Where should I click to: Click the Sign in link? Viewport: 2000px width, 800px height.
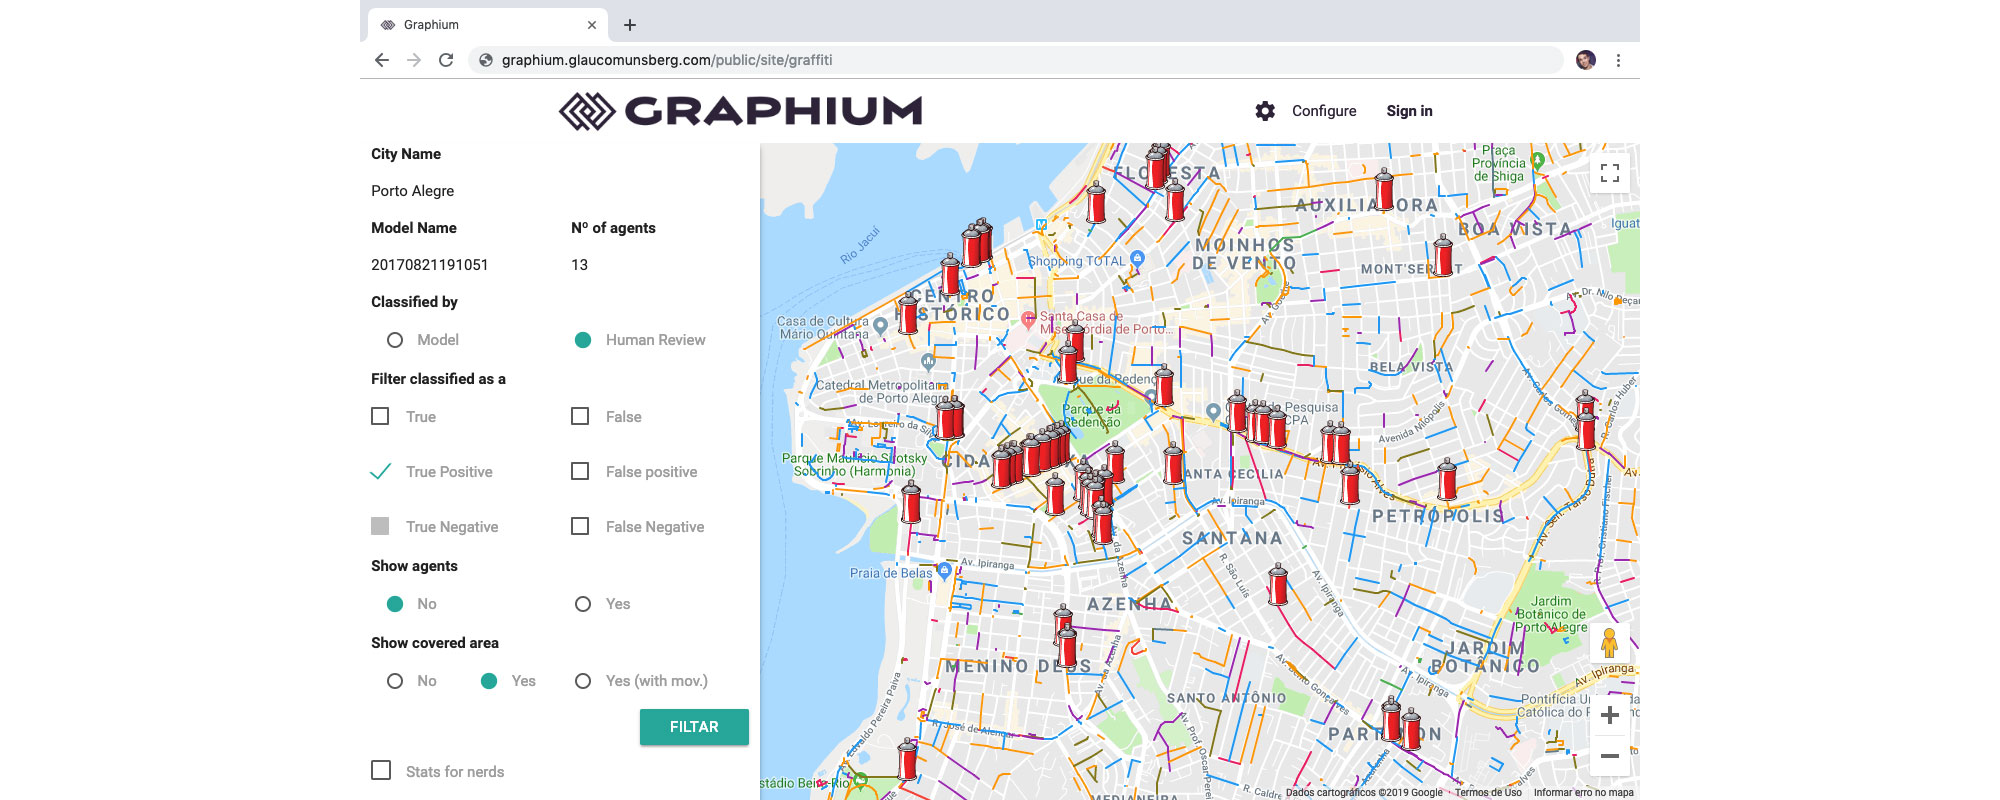click(x=1409, y=111)
